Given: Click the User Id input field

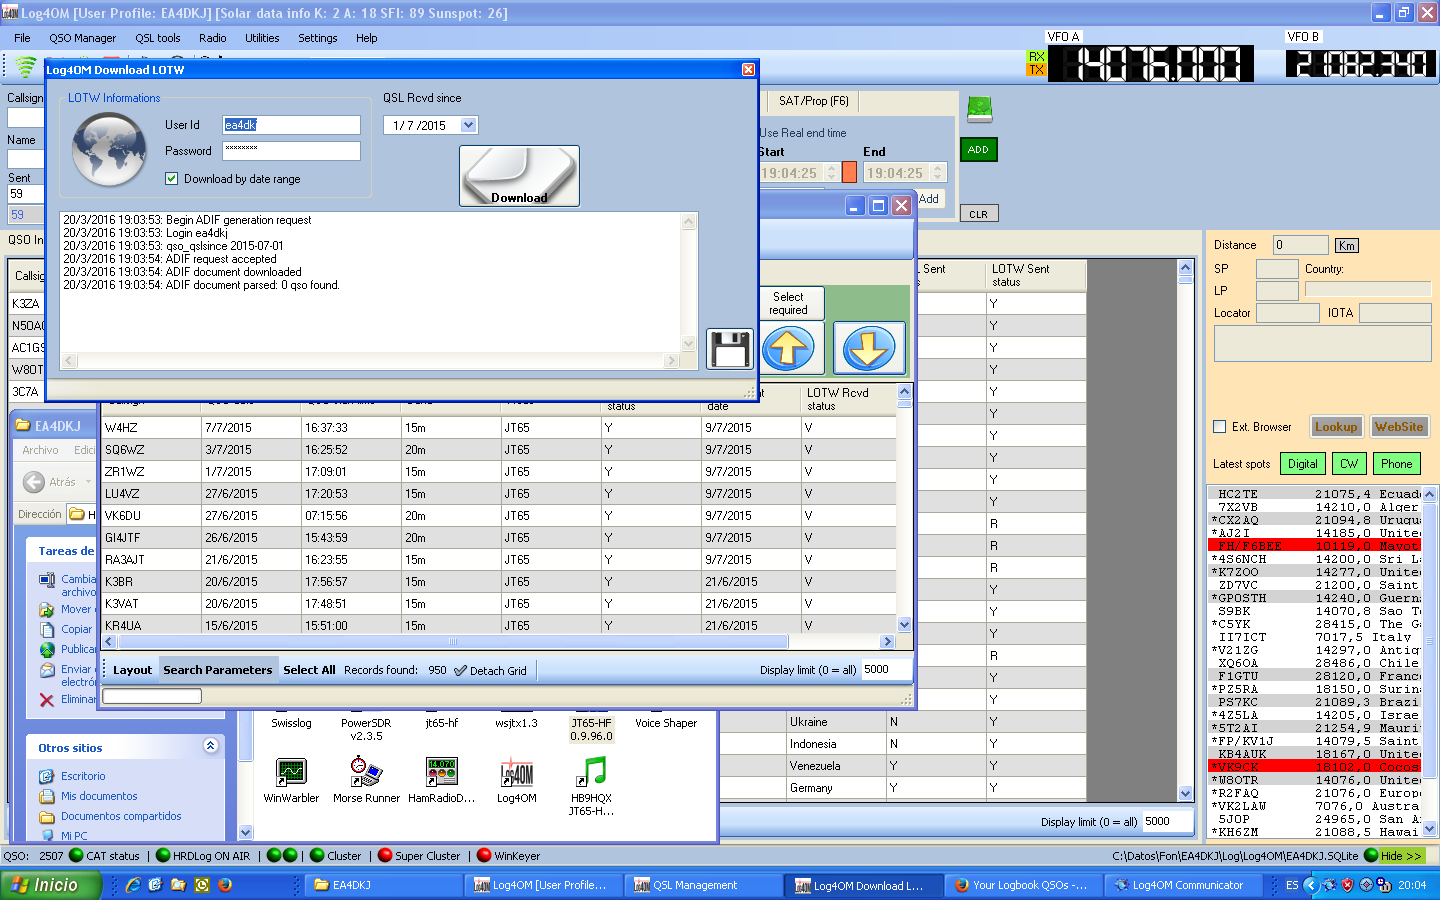Looking at the screenshot, I should tap(291, 125).
